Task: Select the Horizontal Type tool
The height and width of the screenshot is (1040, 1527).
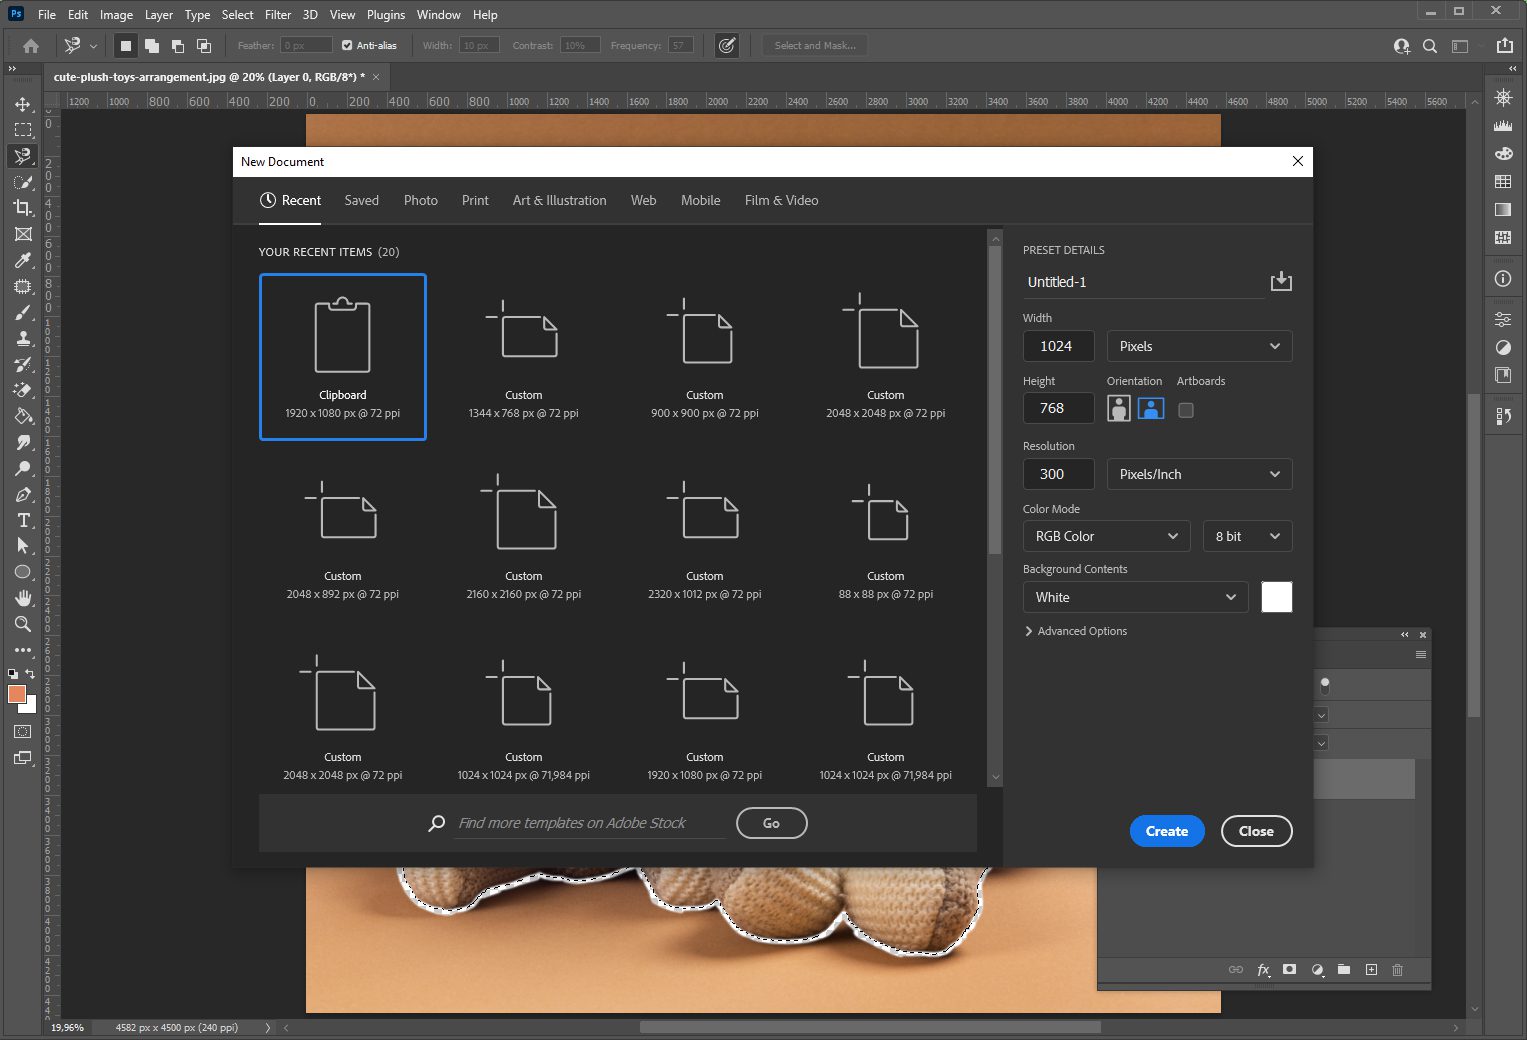Action: tap(23, 520)
